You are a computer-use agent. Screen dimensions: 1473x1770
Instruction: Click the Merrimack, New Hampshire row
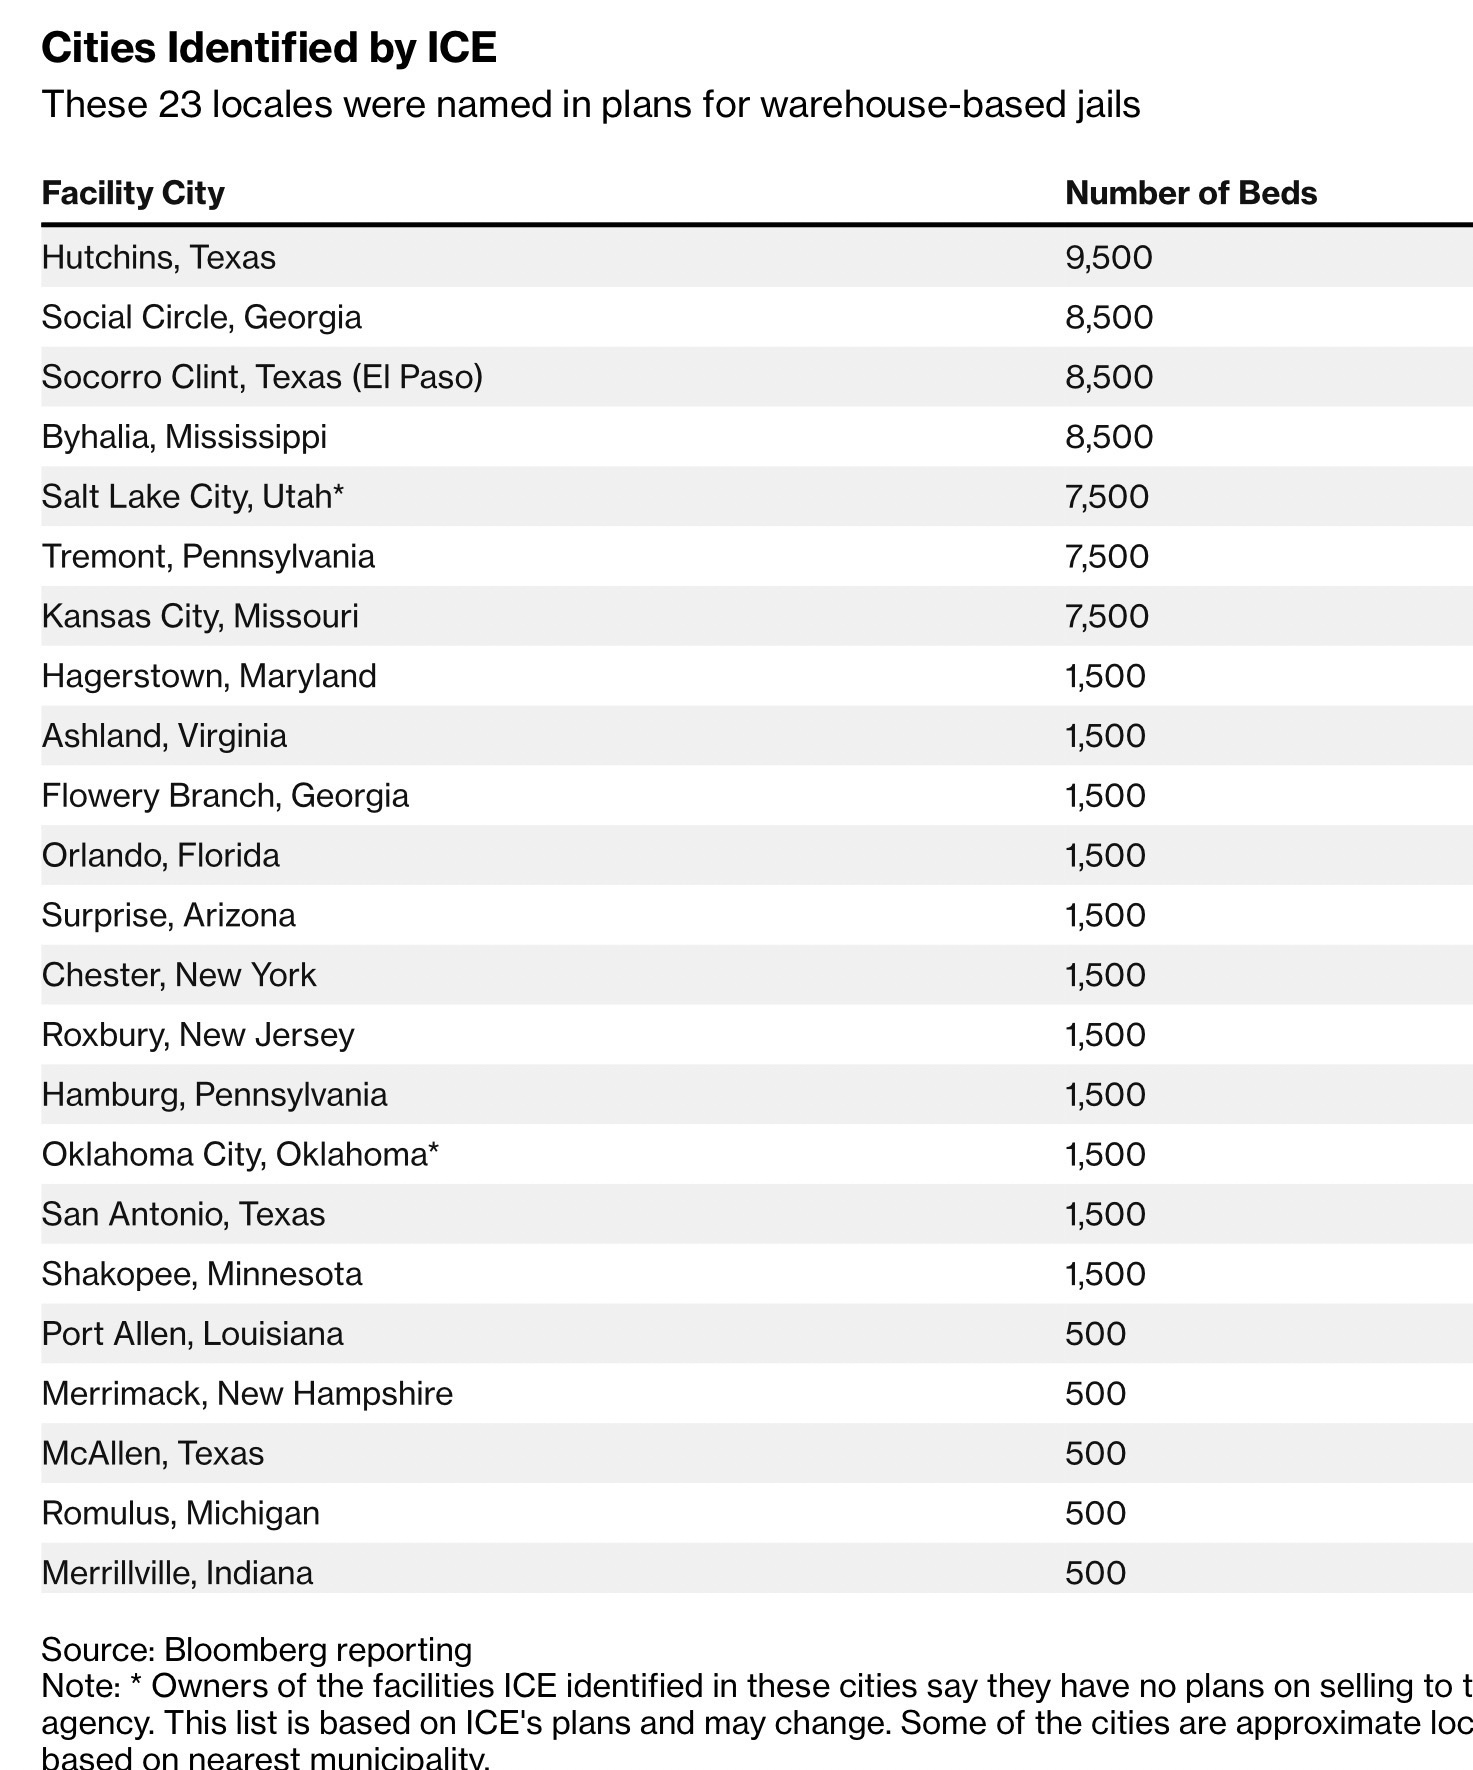pyautogui.click(x=247, y=1394)
